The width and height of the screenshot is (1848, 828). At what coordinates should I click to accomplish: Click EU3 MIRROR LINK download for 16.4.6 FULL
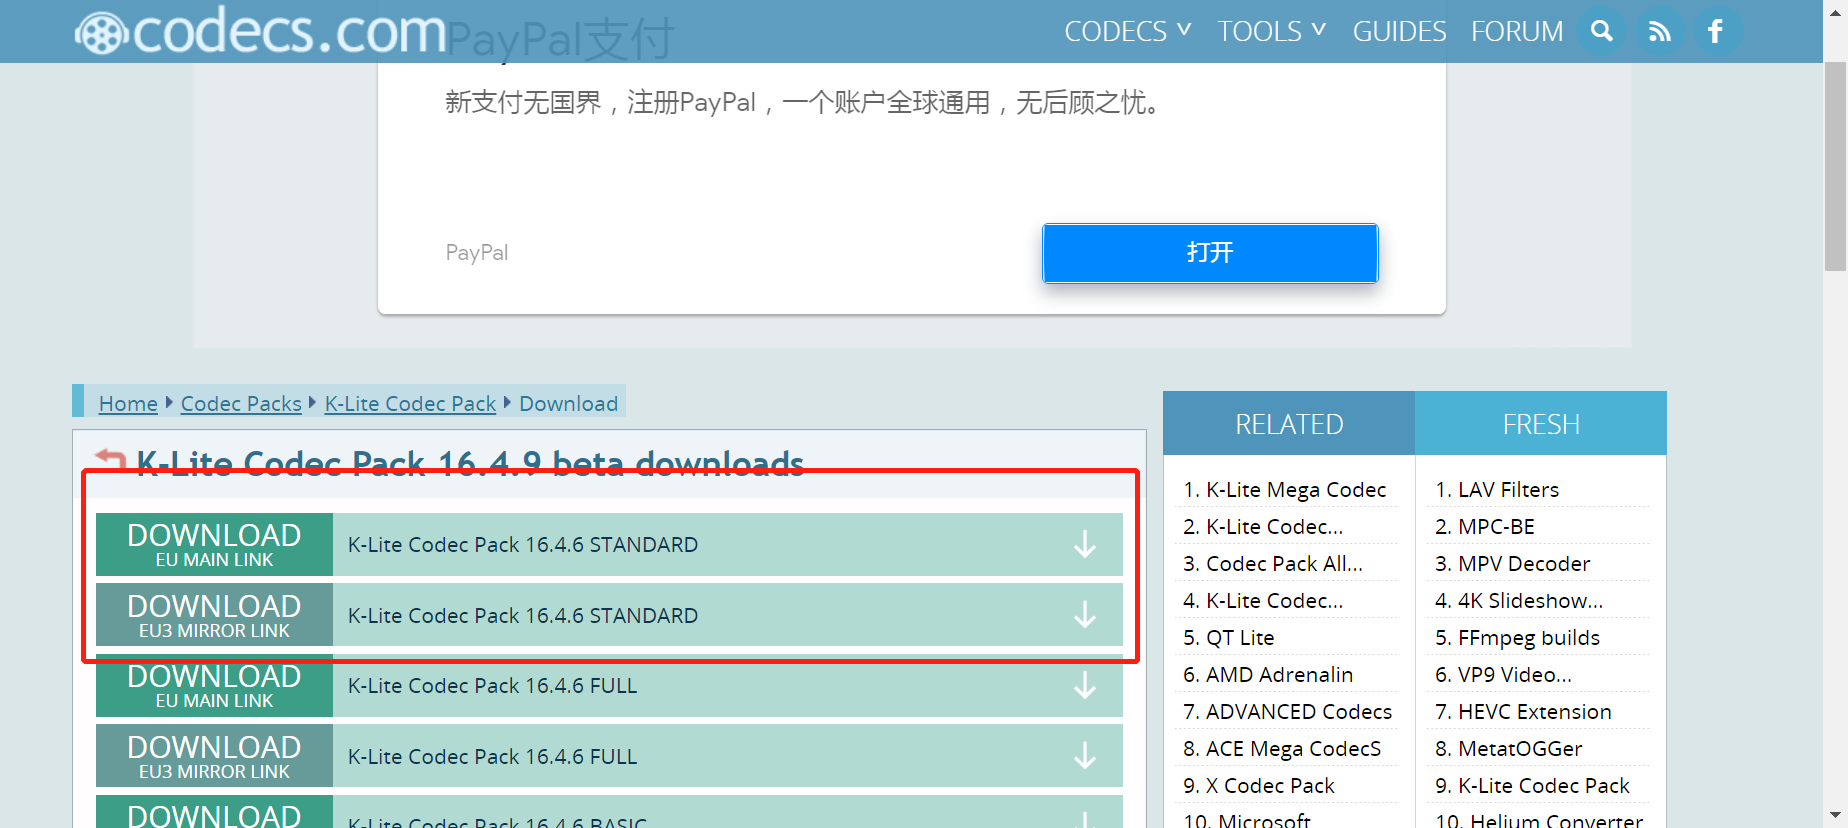pyautogui.click(x=214, y=756)
